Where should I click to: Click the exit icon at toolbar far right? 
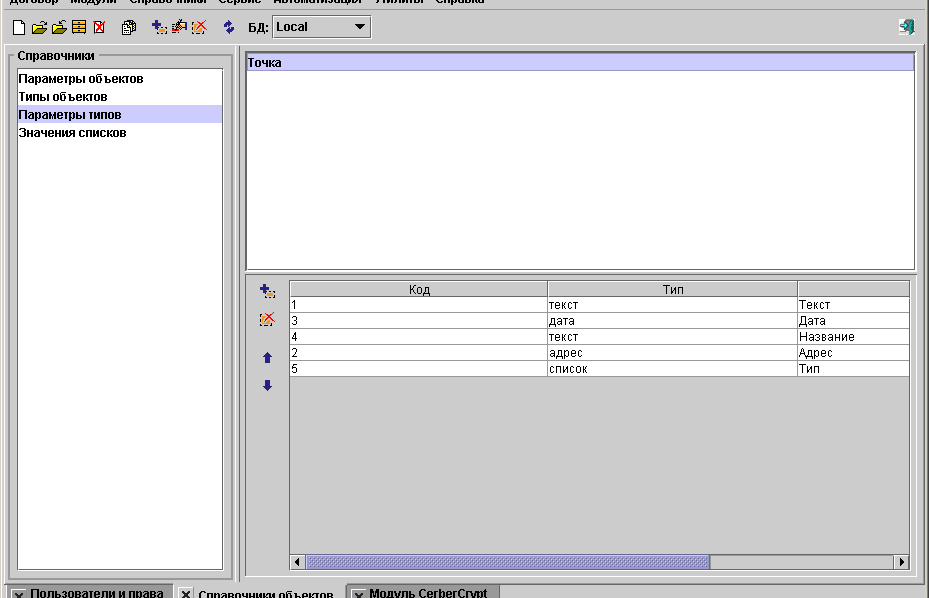[x=906, y=27]
